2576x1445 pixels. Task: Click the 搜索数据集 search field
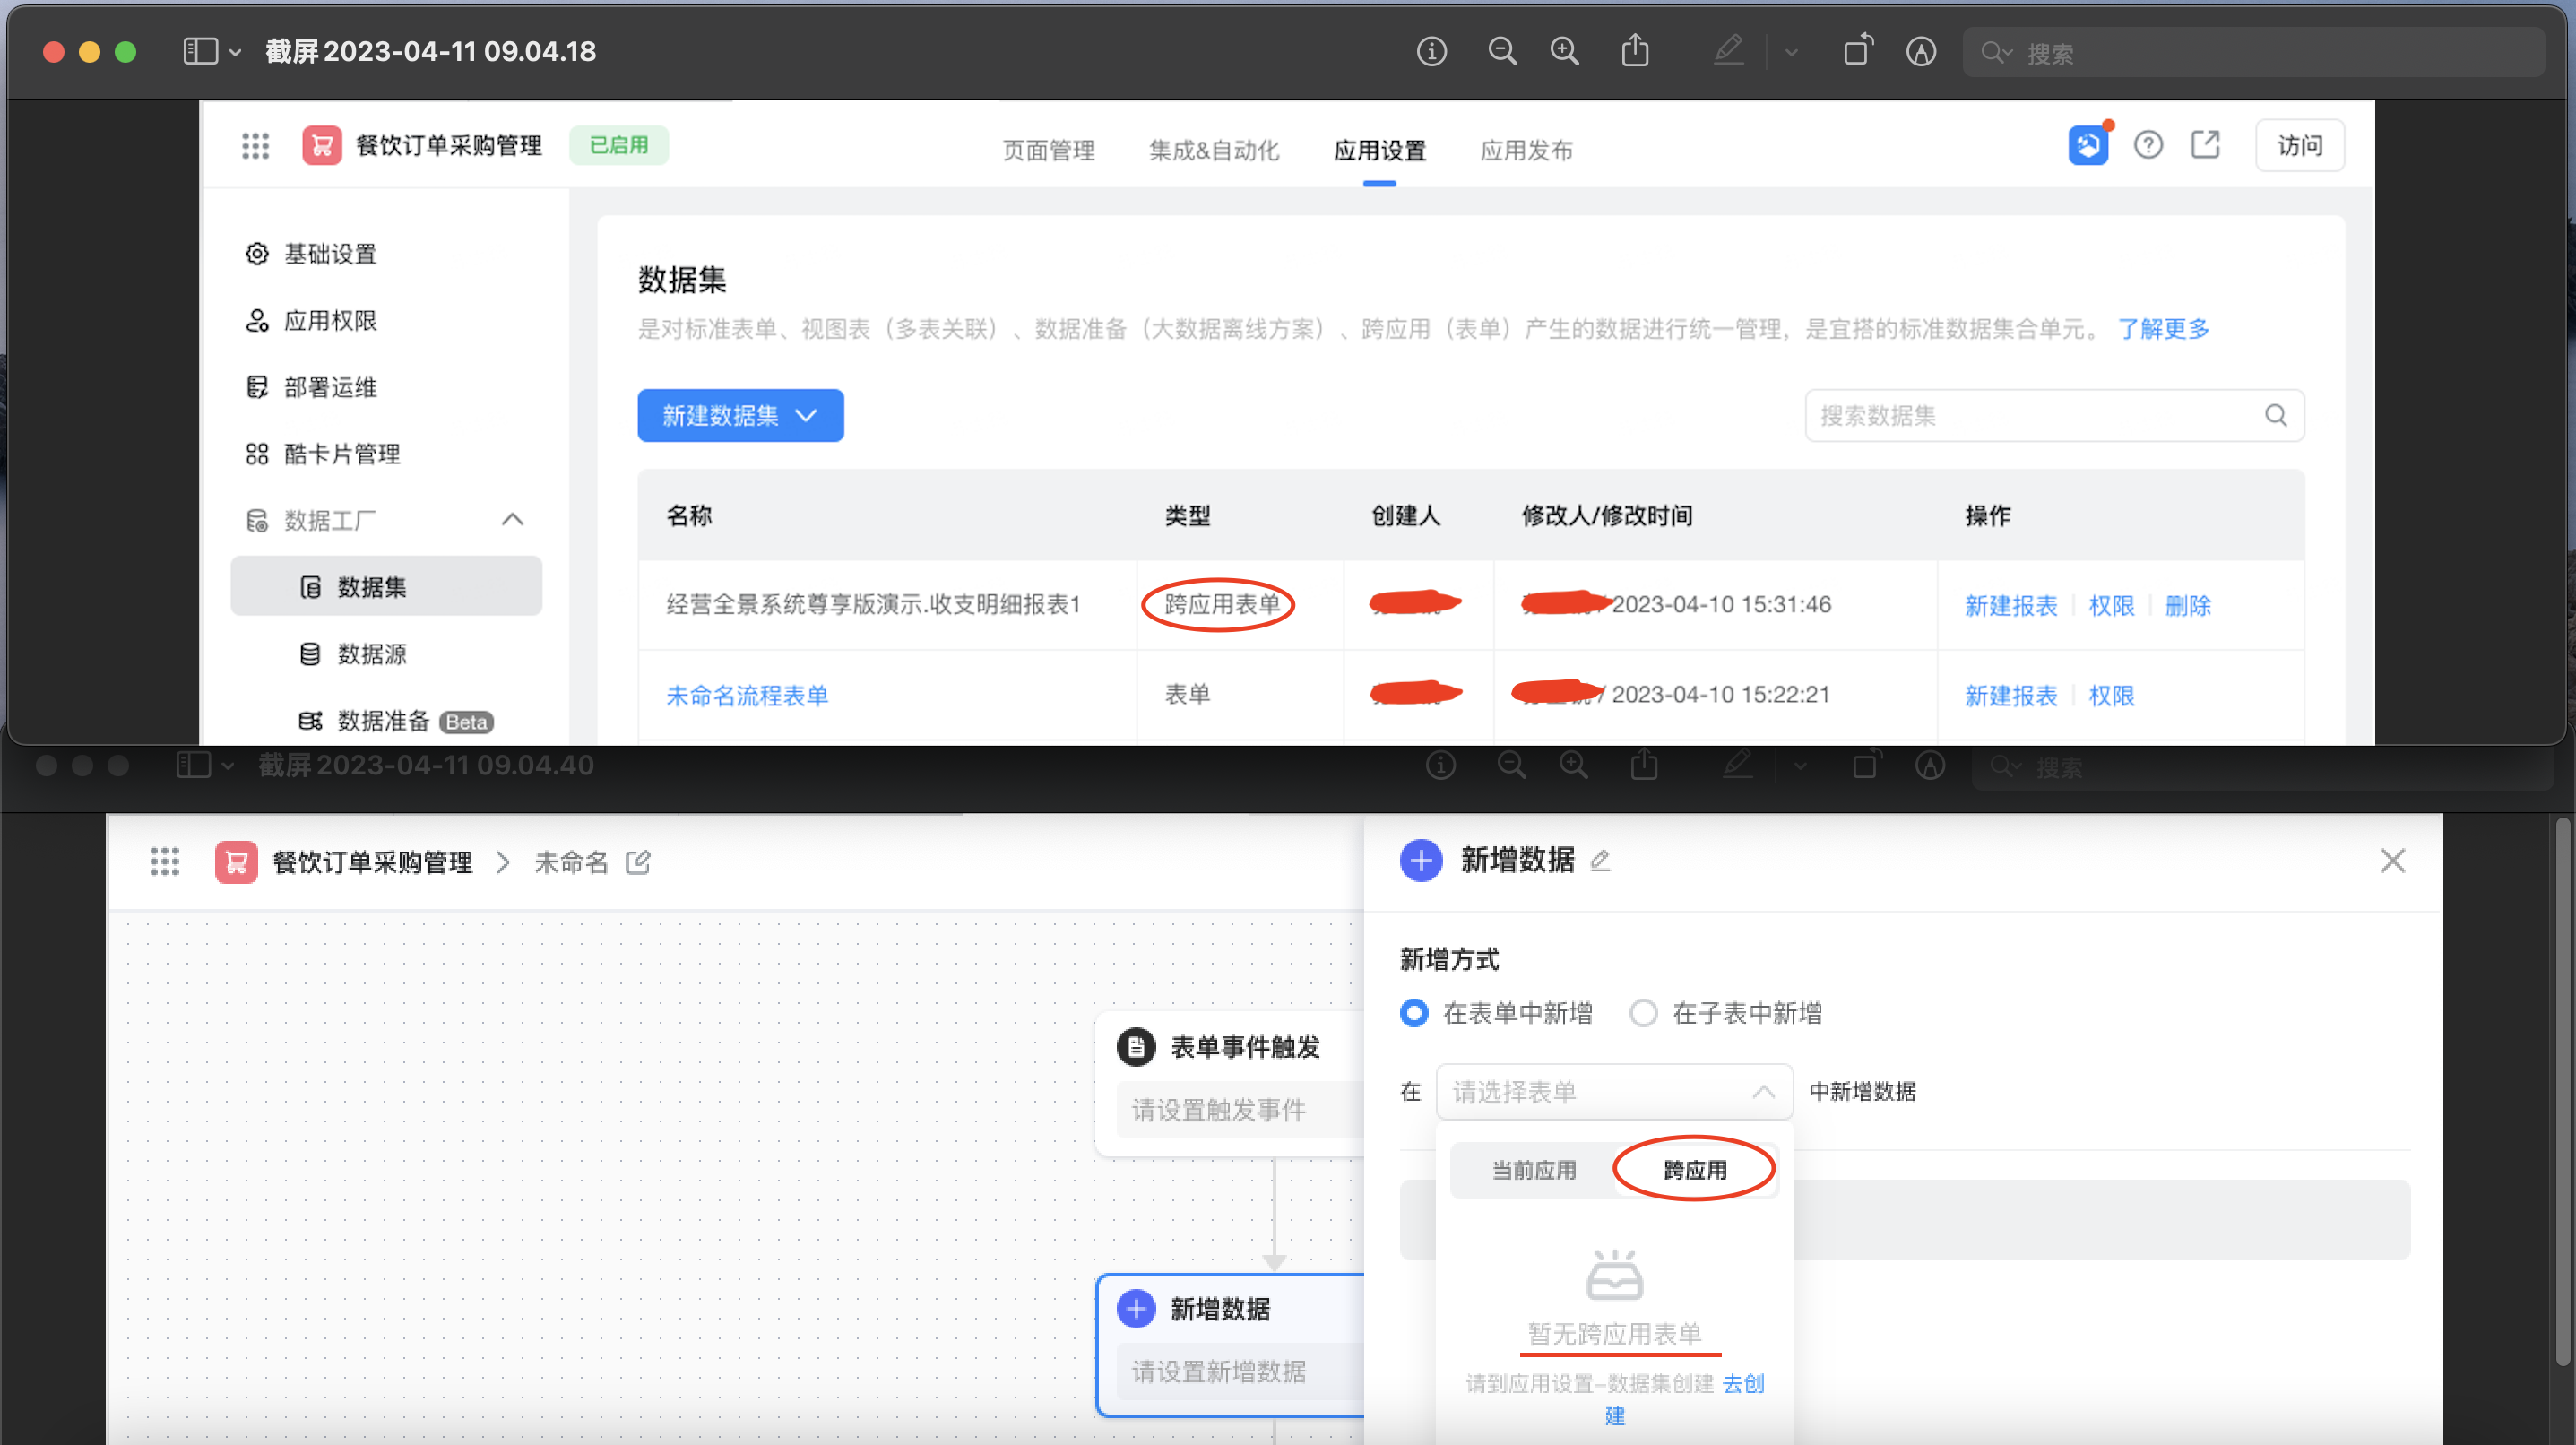pos(2054,415)
